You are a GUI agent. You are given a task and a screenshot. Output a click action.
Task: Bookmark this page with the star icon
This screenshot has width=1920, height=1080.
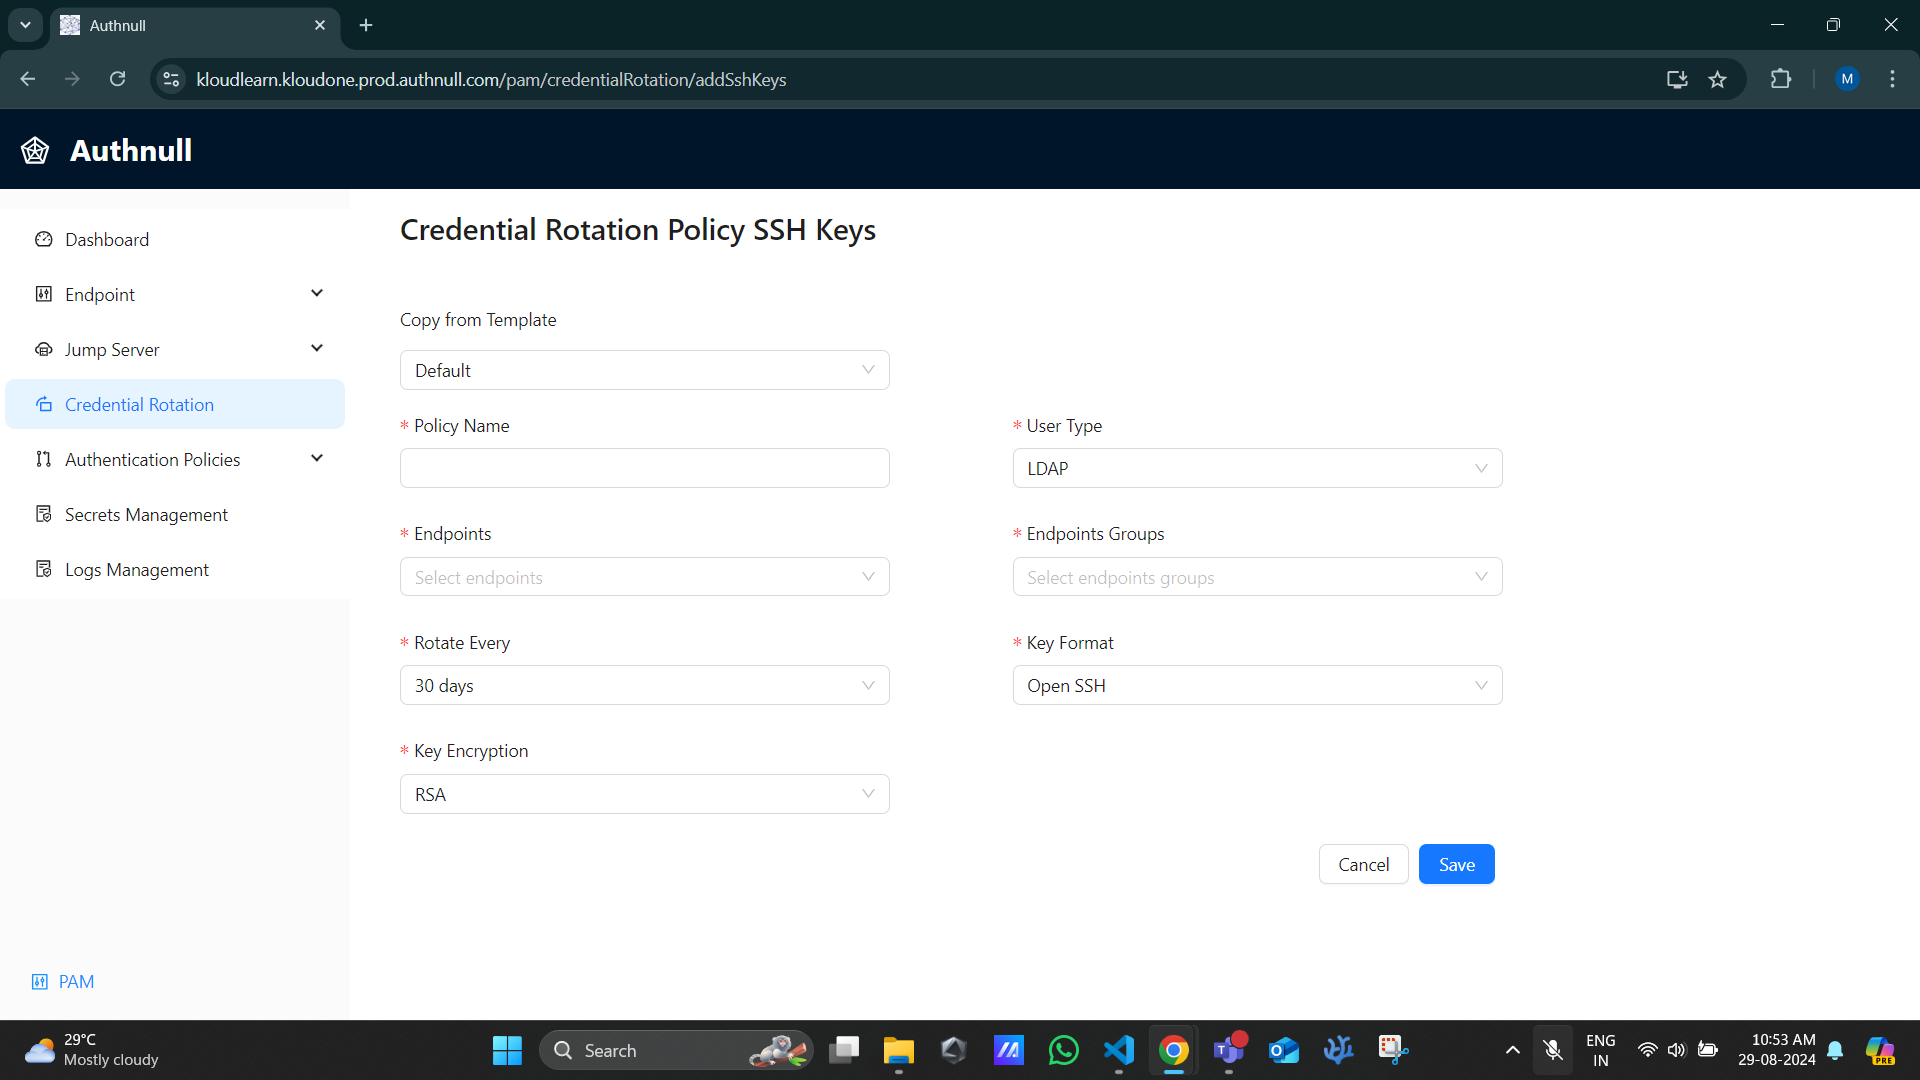click(1718, 79)
